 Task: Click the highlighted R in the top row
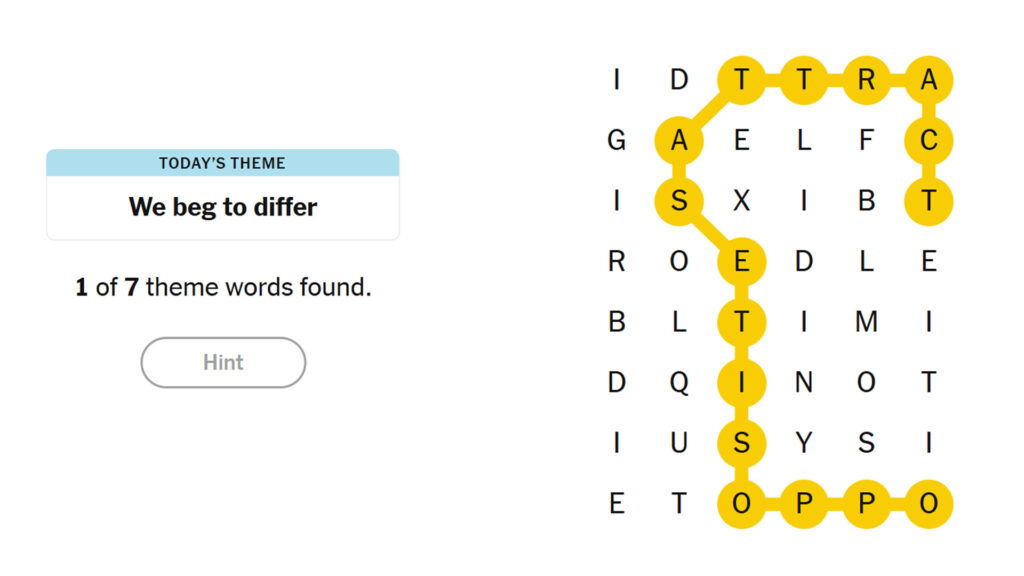867,80
